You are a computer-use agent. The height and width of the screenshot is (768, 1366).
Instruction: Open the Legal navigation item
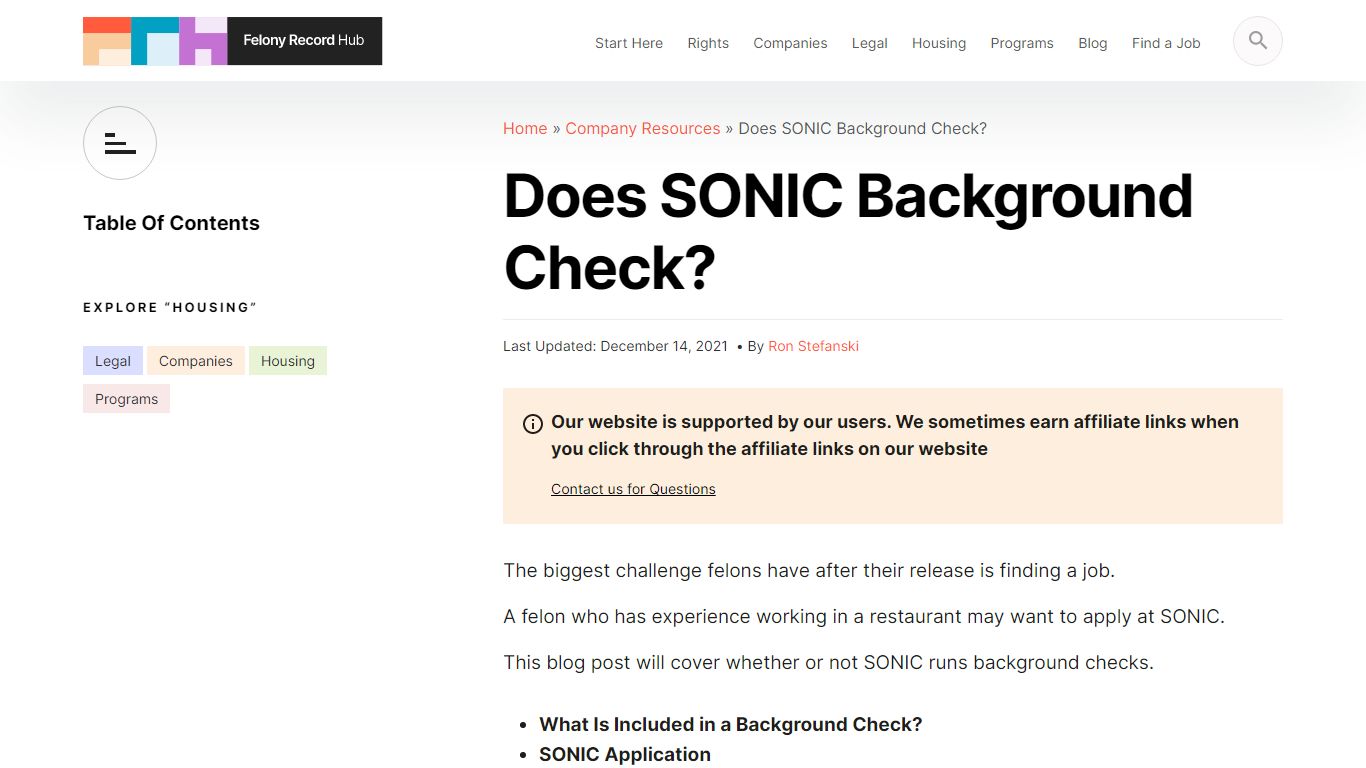coord(870,43)
